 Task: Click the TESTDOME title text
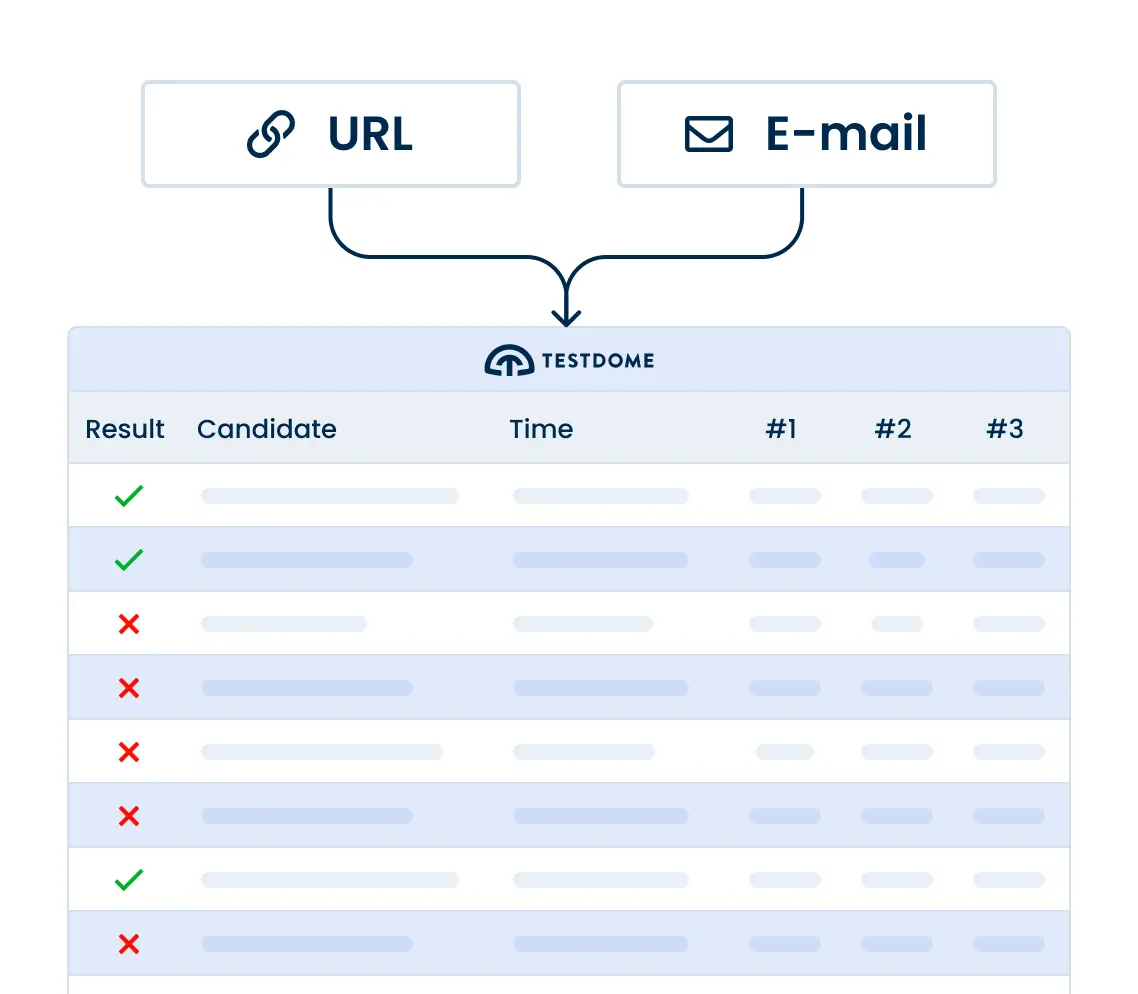[598, 361]
